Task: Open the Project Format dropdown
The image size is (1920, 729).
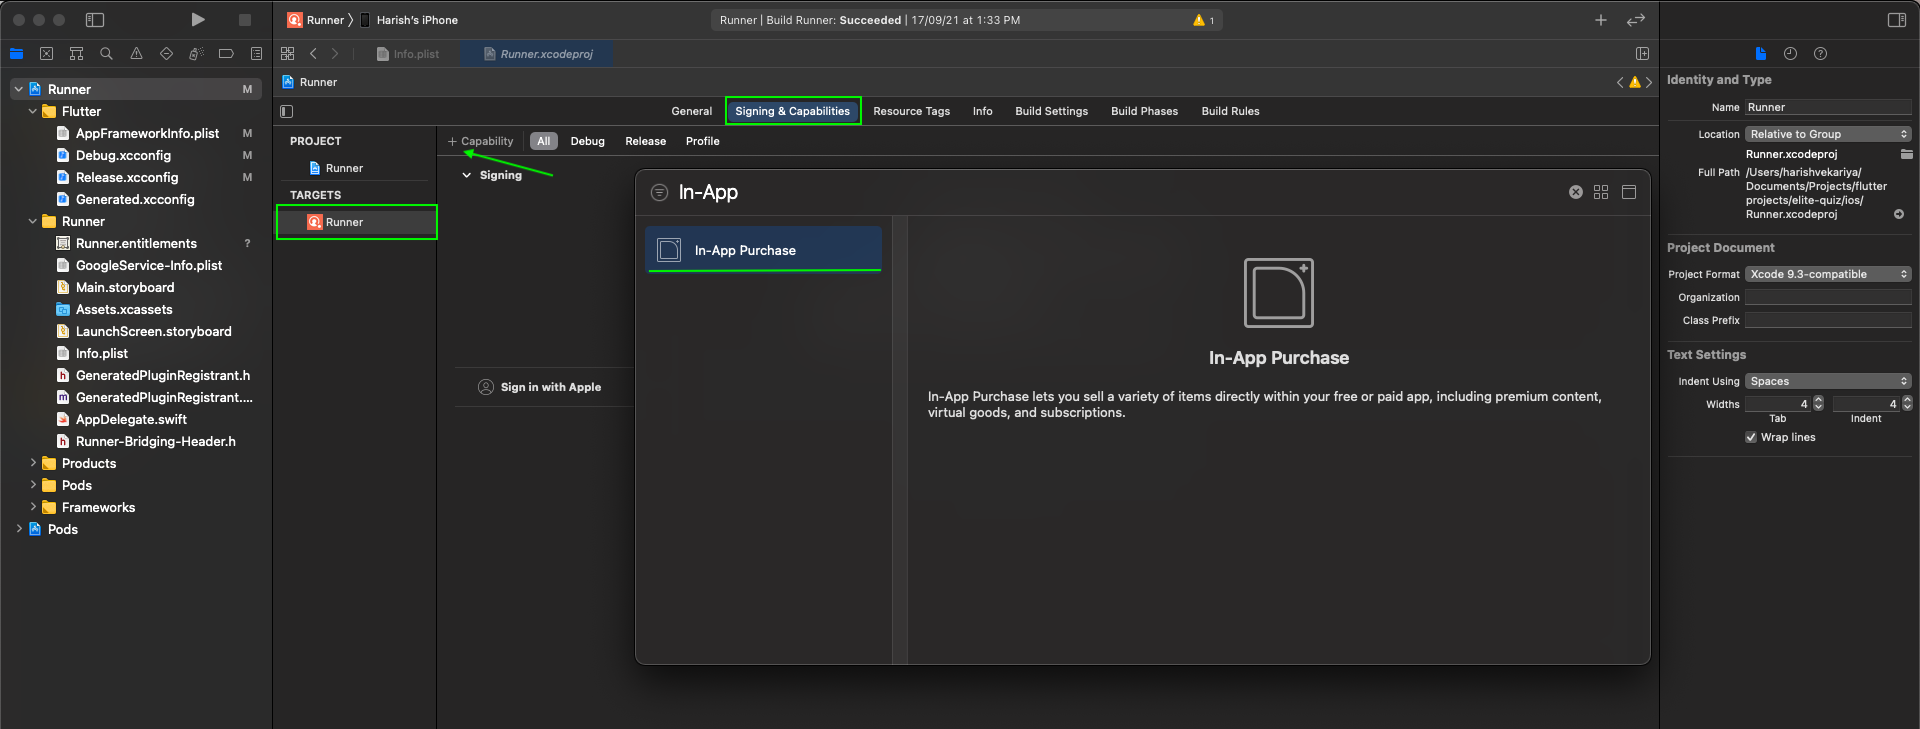Action: 1828,274
